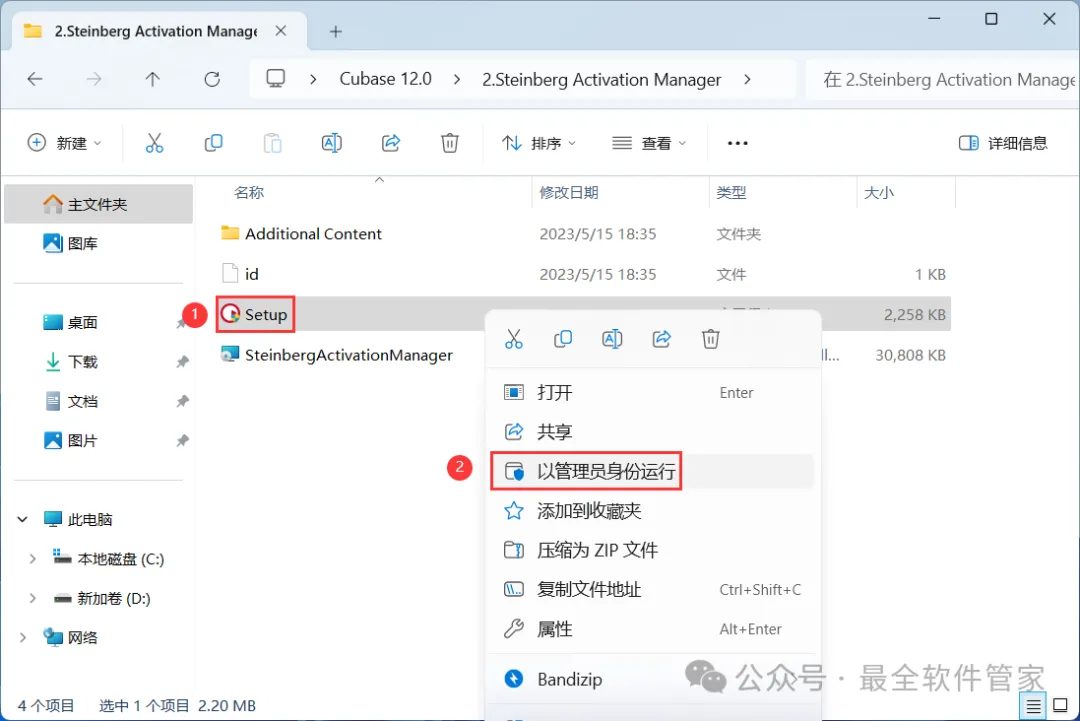Click Delete icon in context menu
The width and height of the screenshot is (1080, 721).
711,339
